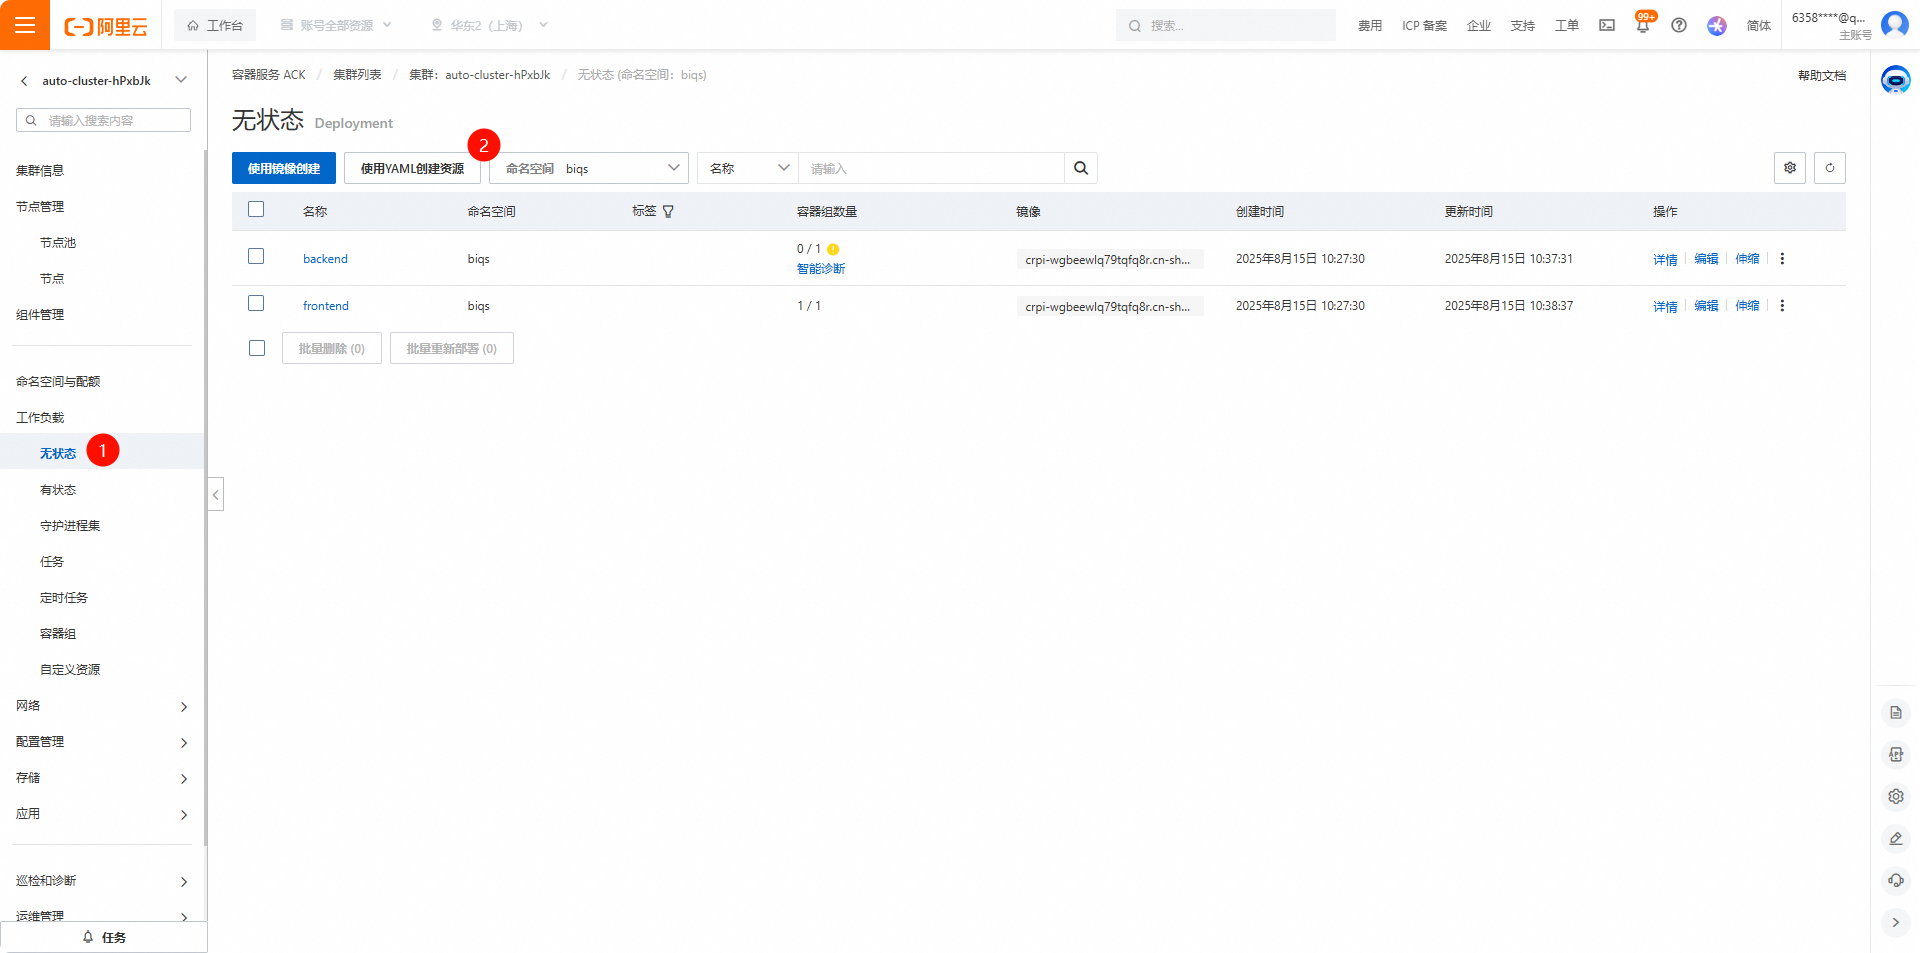Open more actions for backend row
Screen dimensions: 1920x953
1782,259
